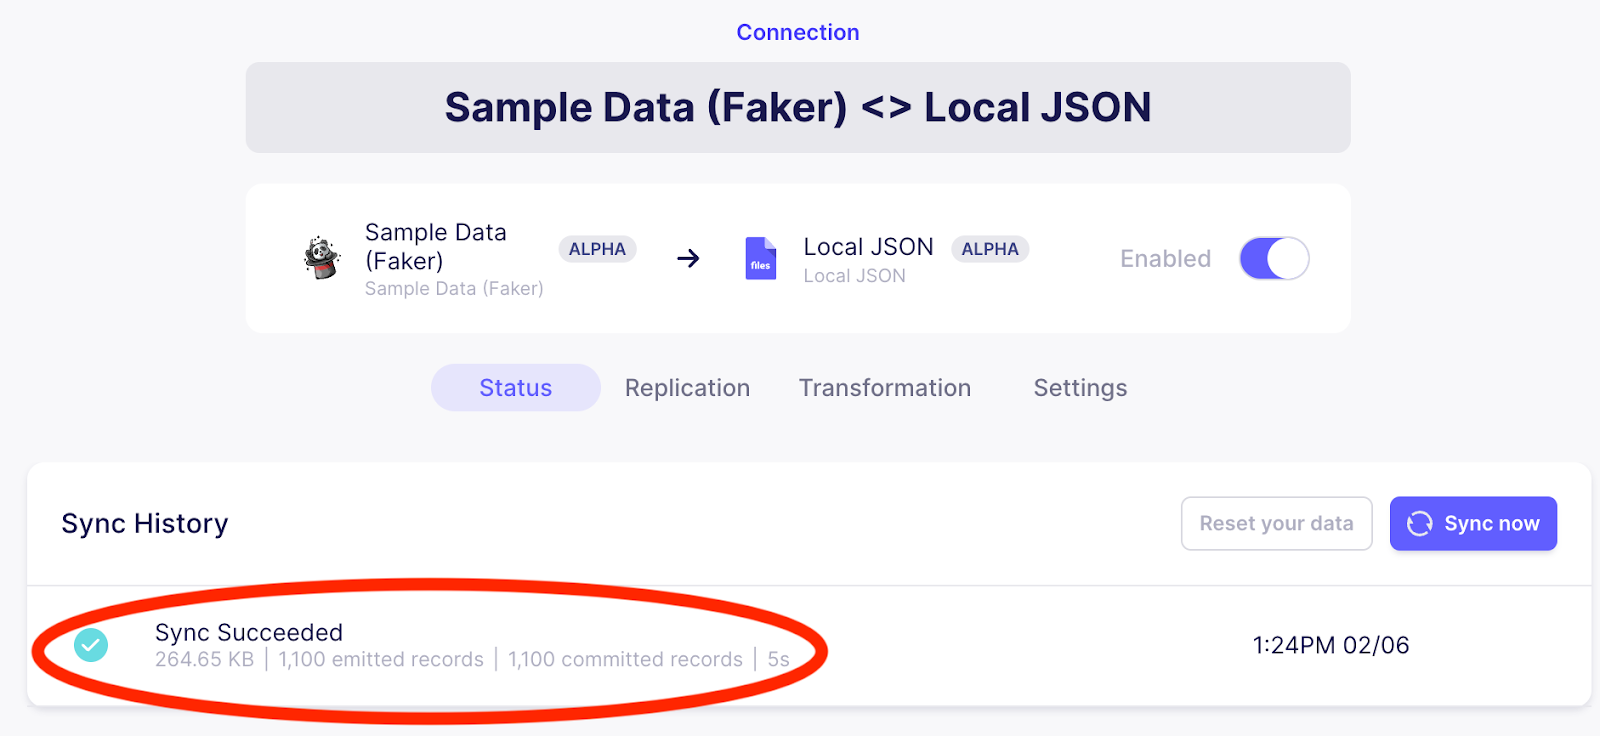Click the ALPHA badge next to Local JSON
This screenshot has height=736, width=1600.
tap(990, 249)
